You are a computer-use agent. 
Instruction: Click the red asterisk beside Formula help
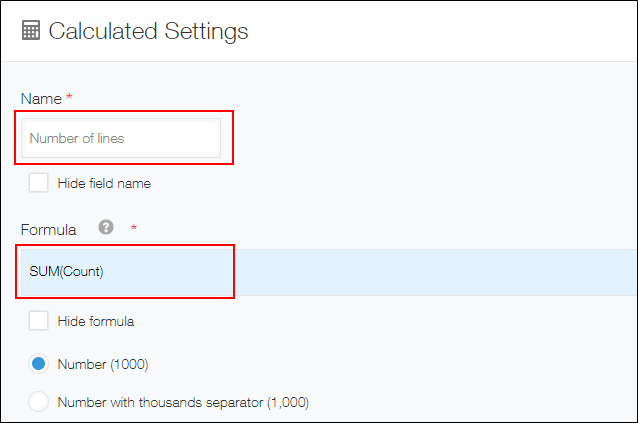click(x=133, y=228)
